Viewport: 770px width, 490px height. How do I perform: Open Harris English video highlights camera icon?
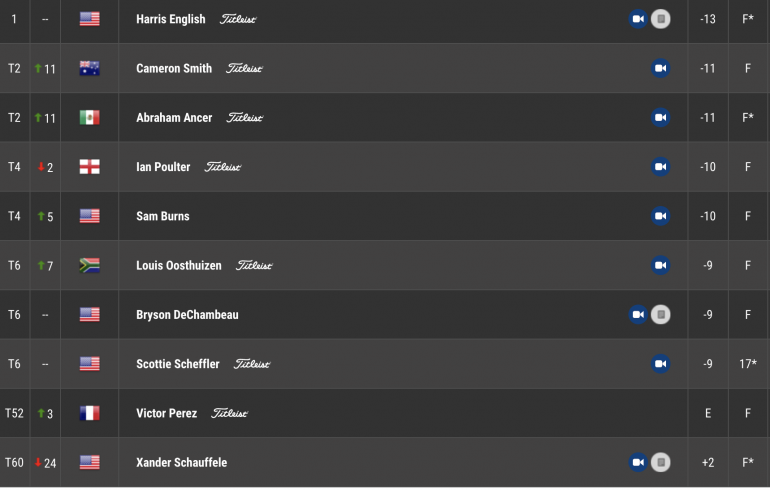pyautogui.click(x=638, y=19)
